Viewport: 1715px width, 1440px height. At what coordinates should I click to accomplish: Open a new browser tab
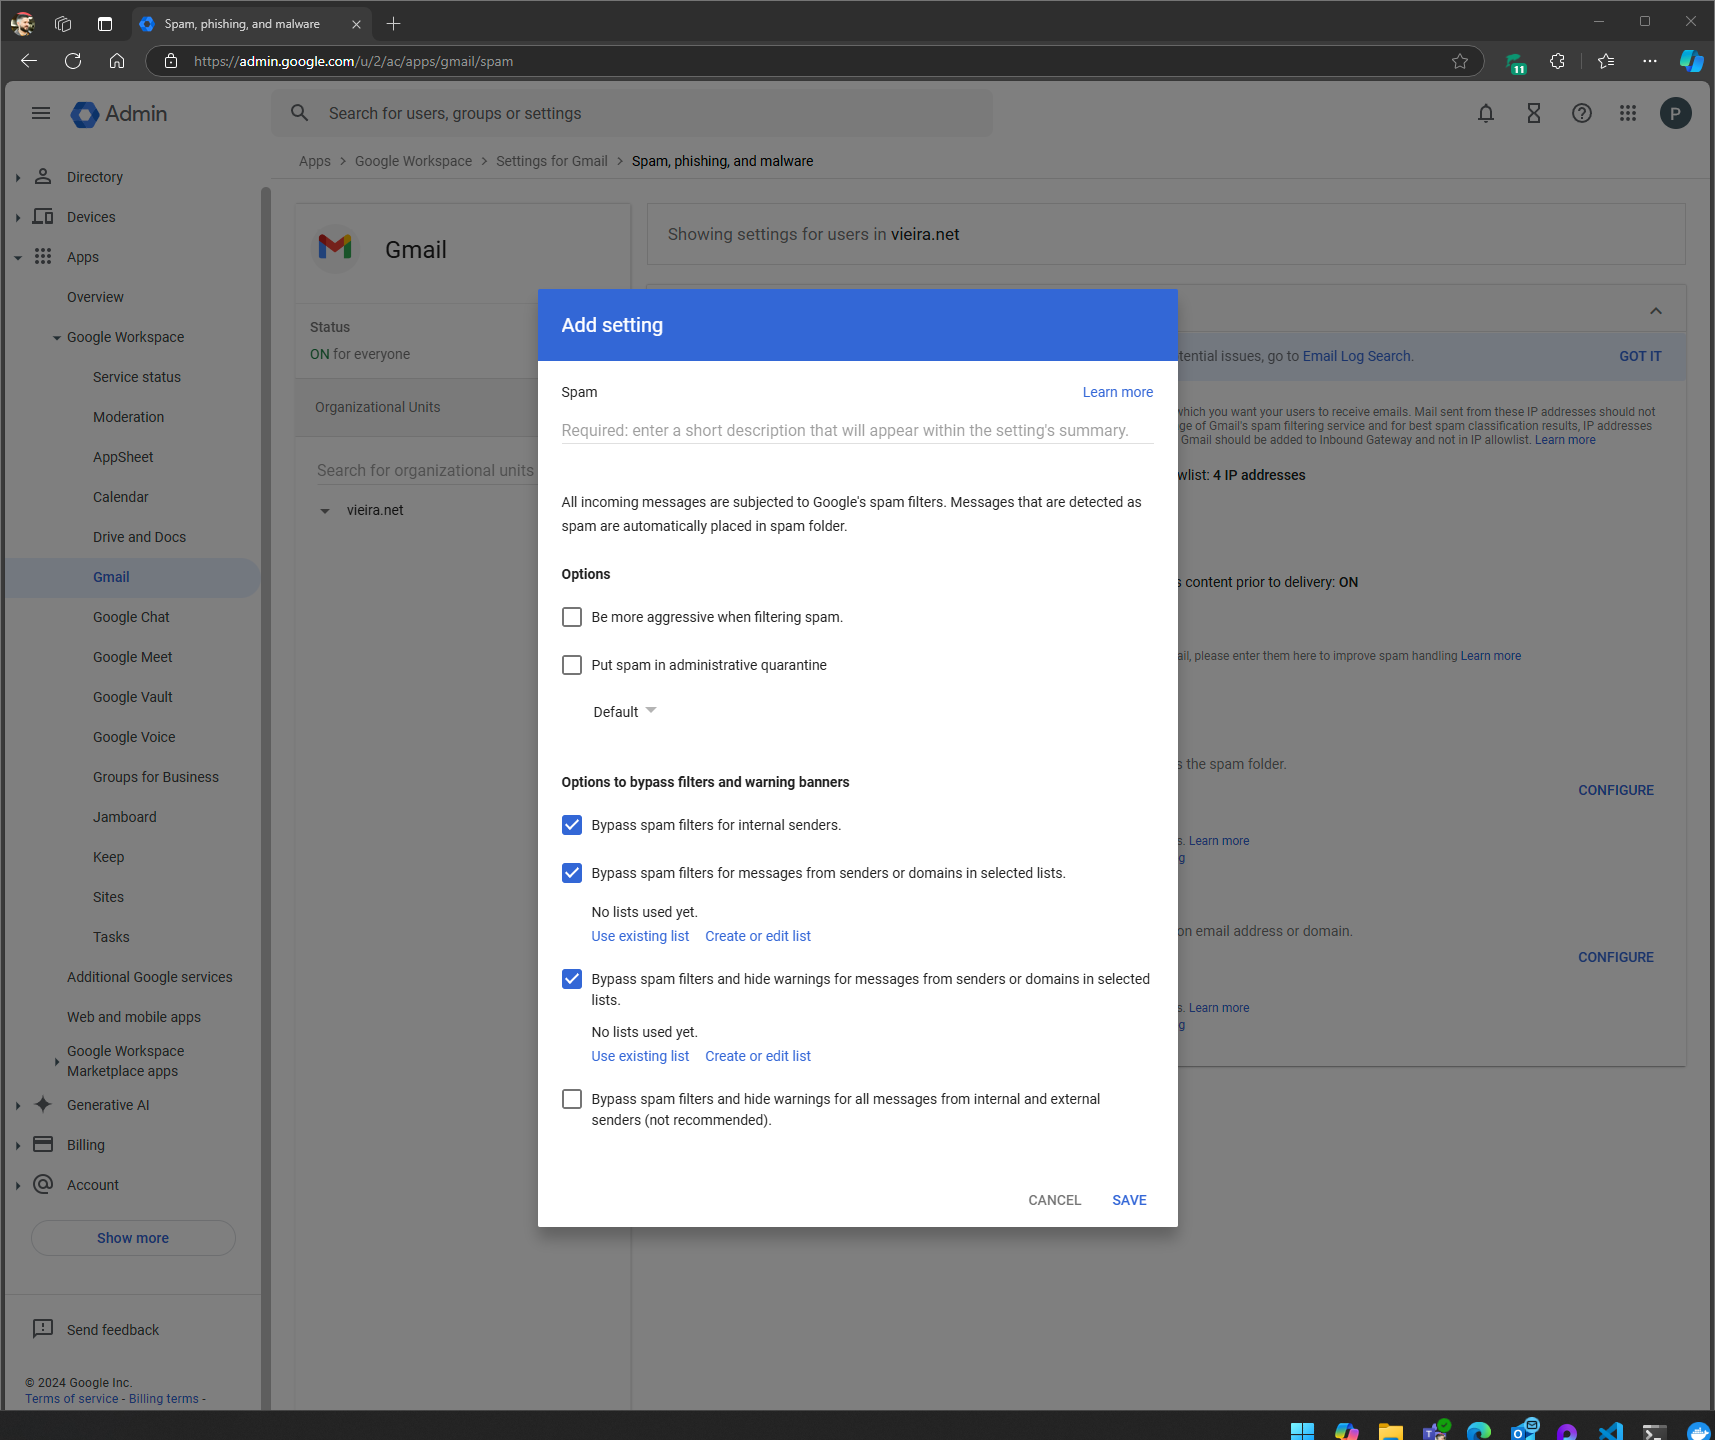[x=393, y=23]
